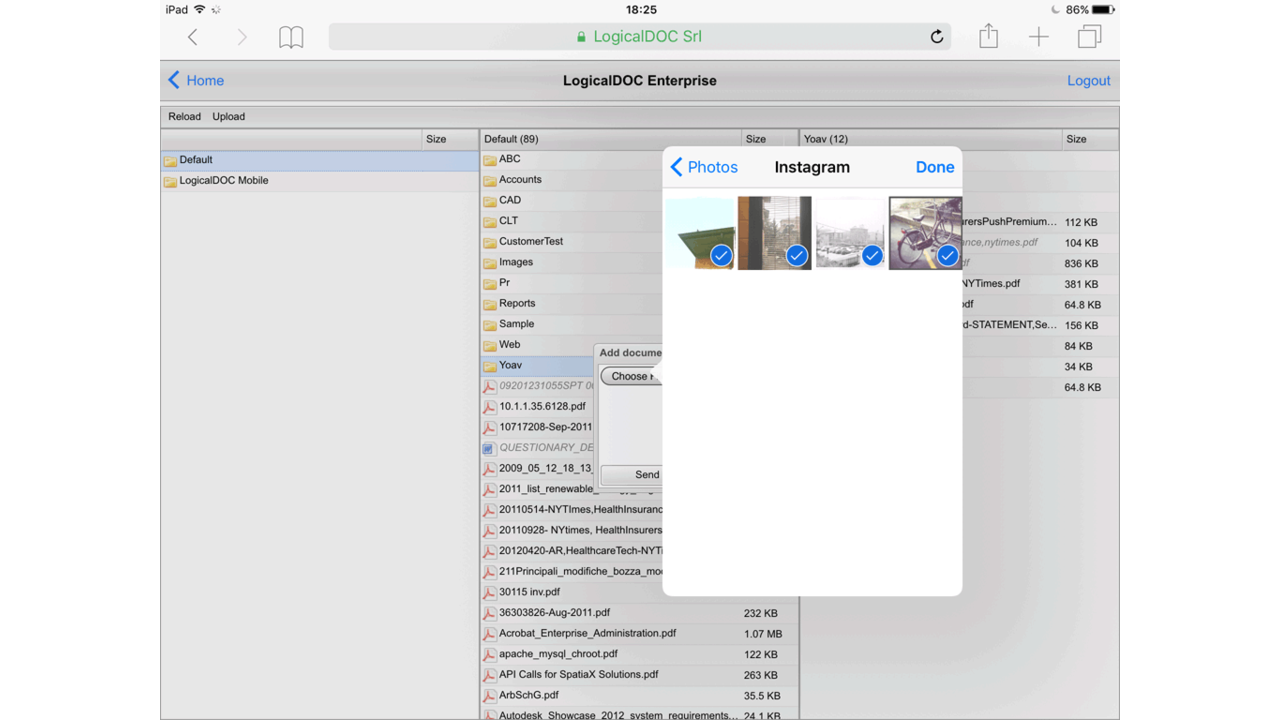The width and height of the screenshot is (1280, 720).
Task: Open the Share menu in Safari toolbar
Action: [x=988, y=36]
